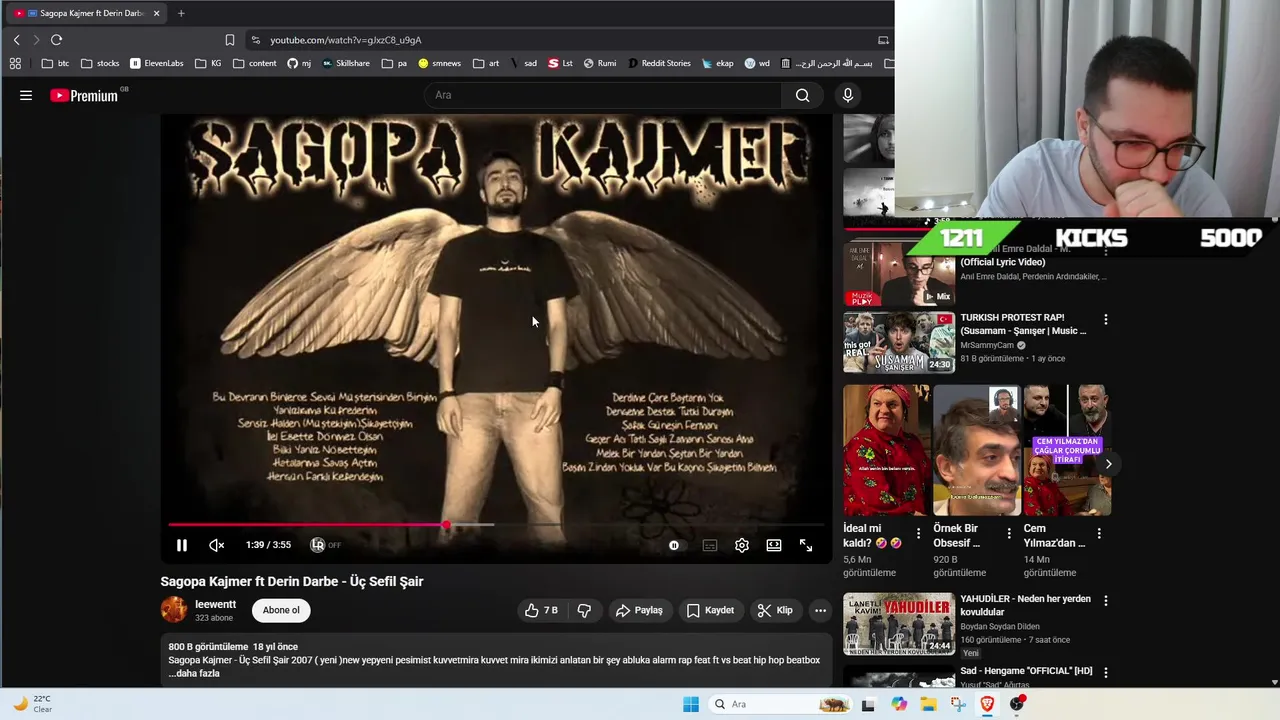Open options for YAHUDİLER video
The width and height of the screenshot is (1280, 720).
pos(1106,601)
